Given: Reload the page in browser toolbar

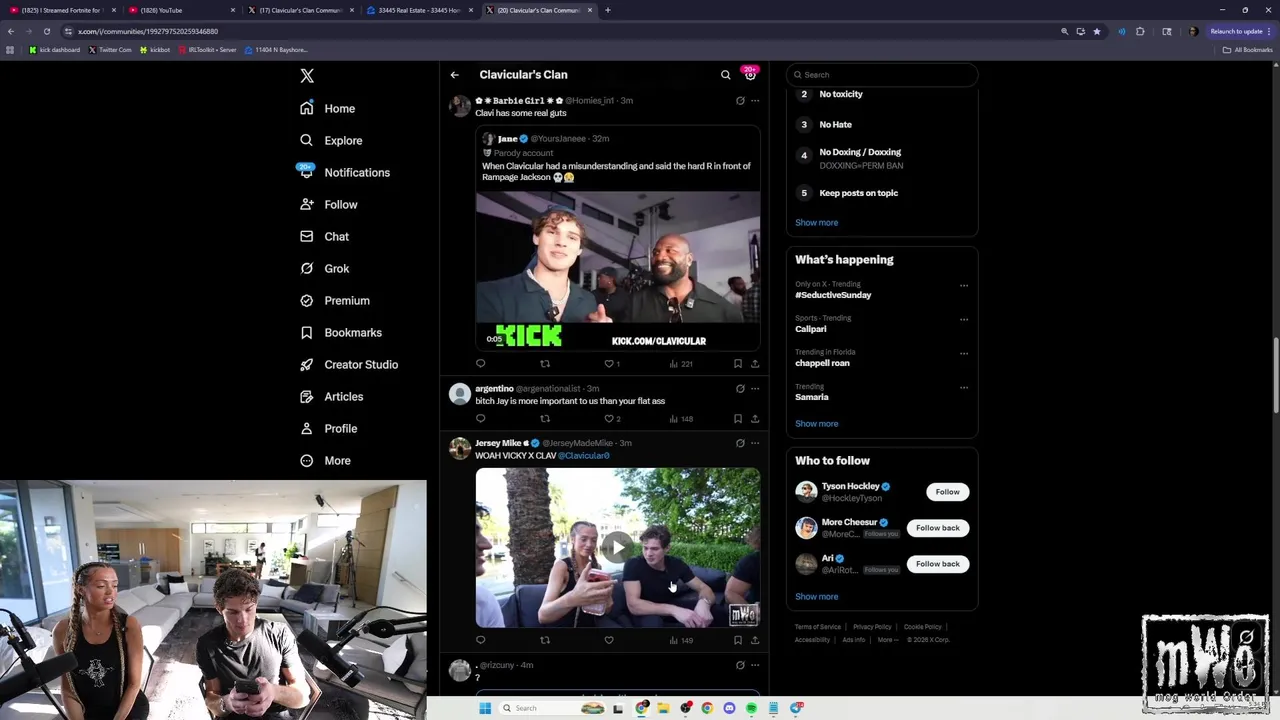Looking at the screenshot, I should [x=46, y=31].
